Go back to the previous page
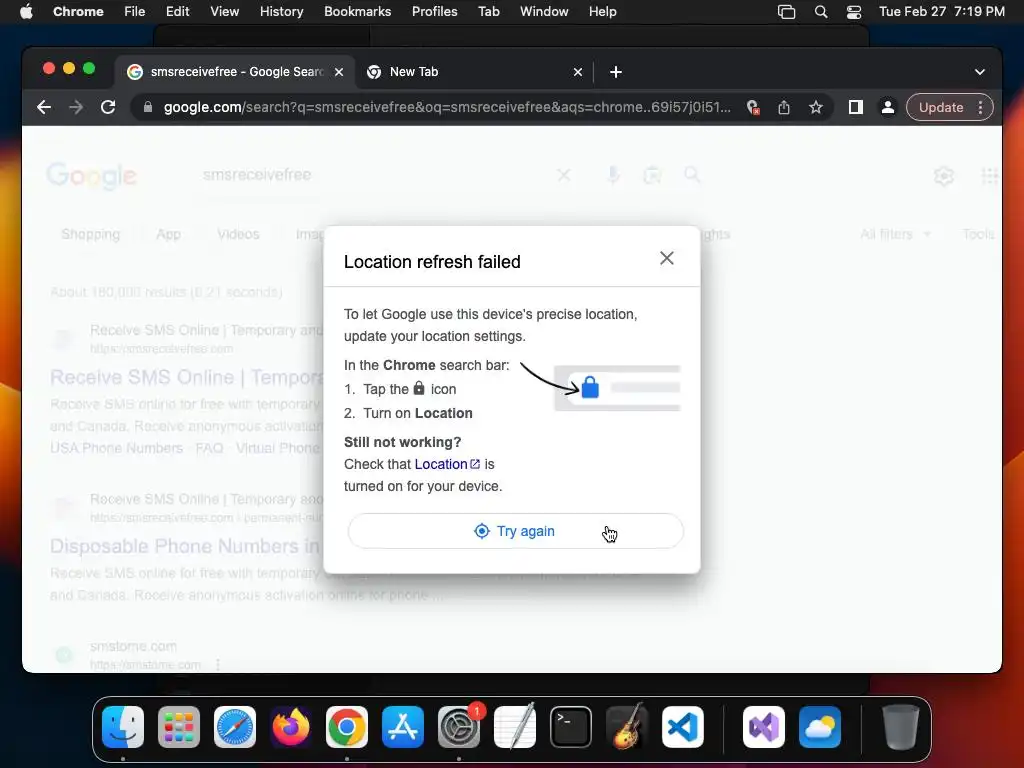1024x768 pixels. tap(44, 107)
